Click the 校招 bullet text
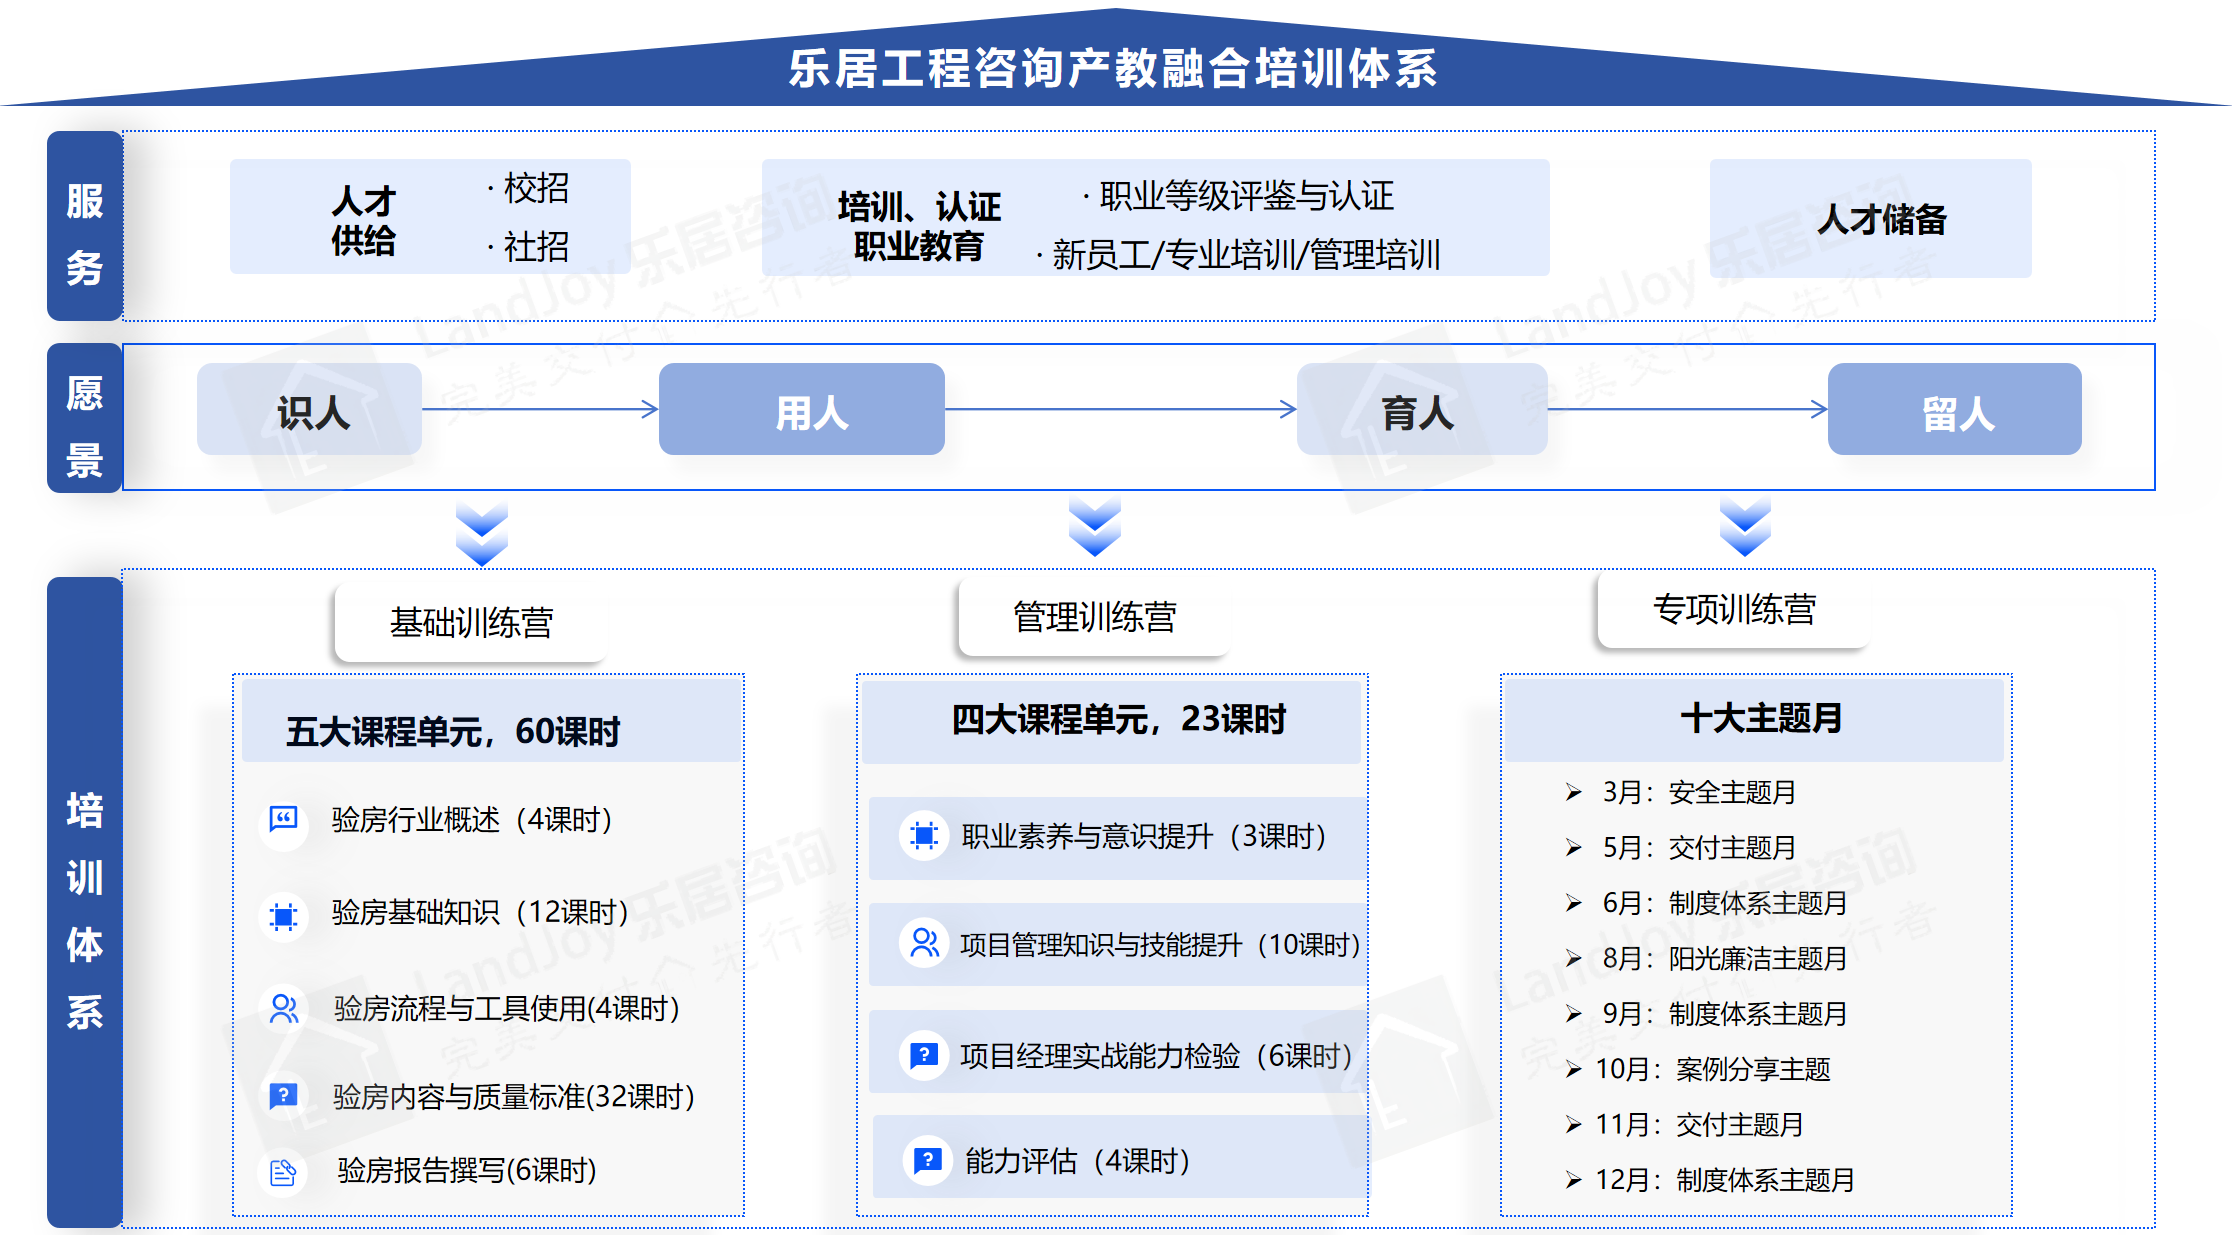This screenshot has width=2232, height=1235. [x=536, y=188]
